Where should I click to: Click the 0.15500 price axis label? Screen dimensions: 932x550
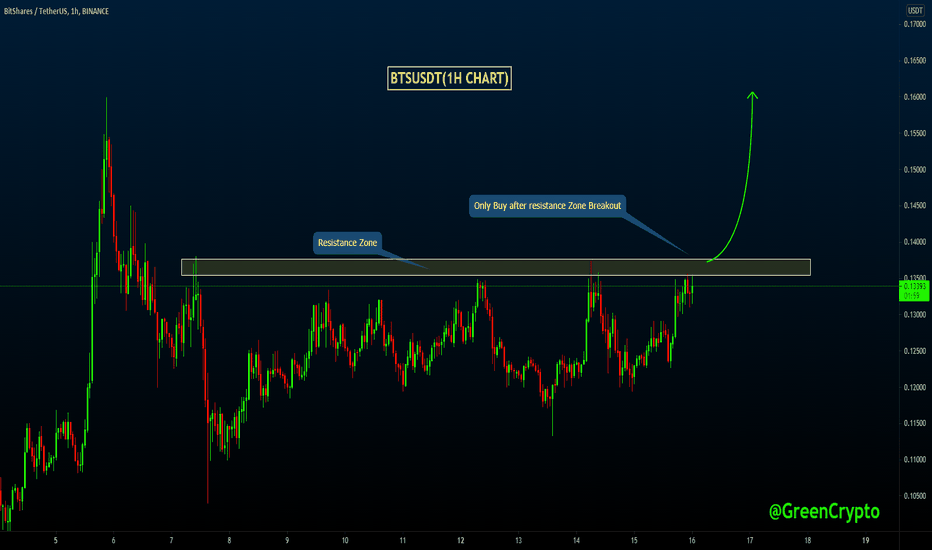pos(915,133)
